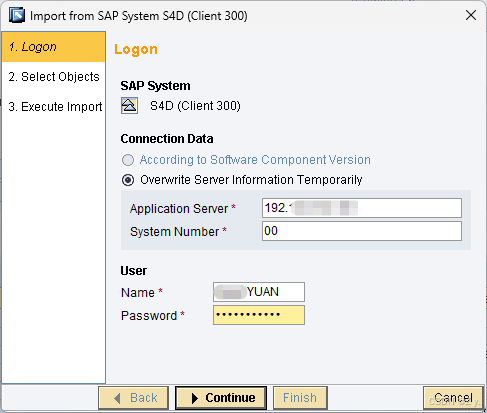The height and width of the screenshot is (413, 487).
Task: Click the User section heading
Action: (x=133, y=271)
